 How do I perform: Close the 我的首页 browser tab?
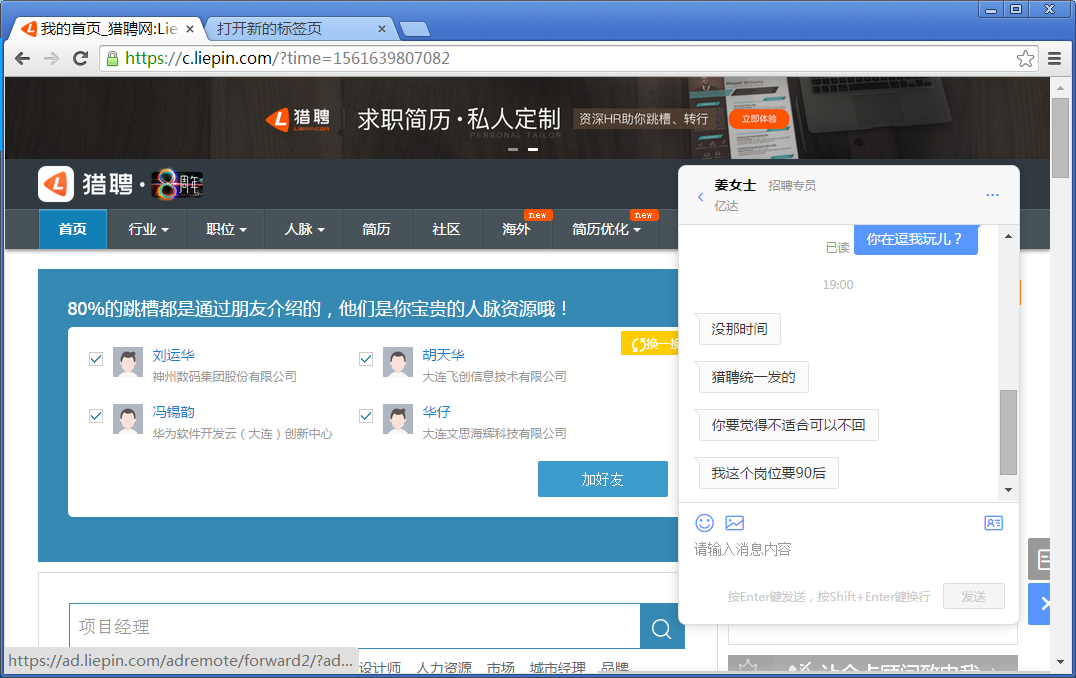point(190,29)
